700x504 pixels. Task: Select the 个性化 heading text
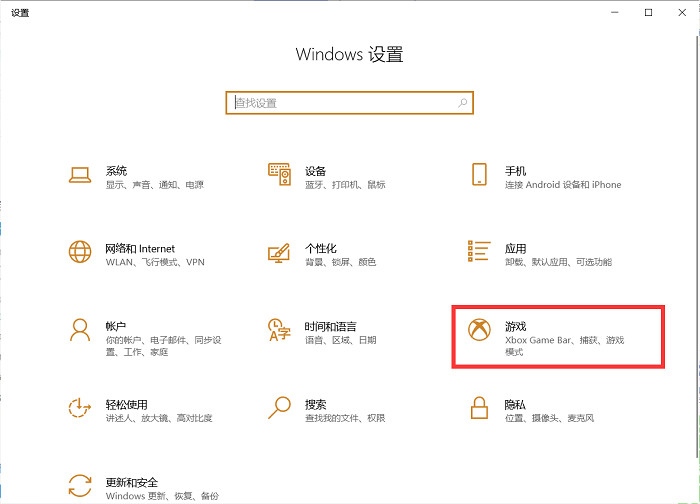tap(321, 248)
